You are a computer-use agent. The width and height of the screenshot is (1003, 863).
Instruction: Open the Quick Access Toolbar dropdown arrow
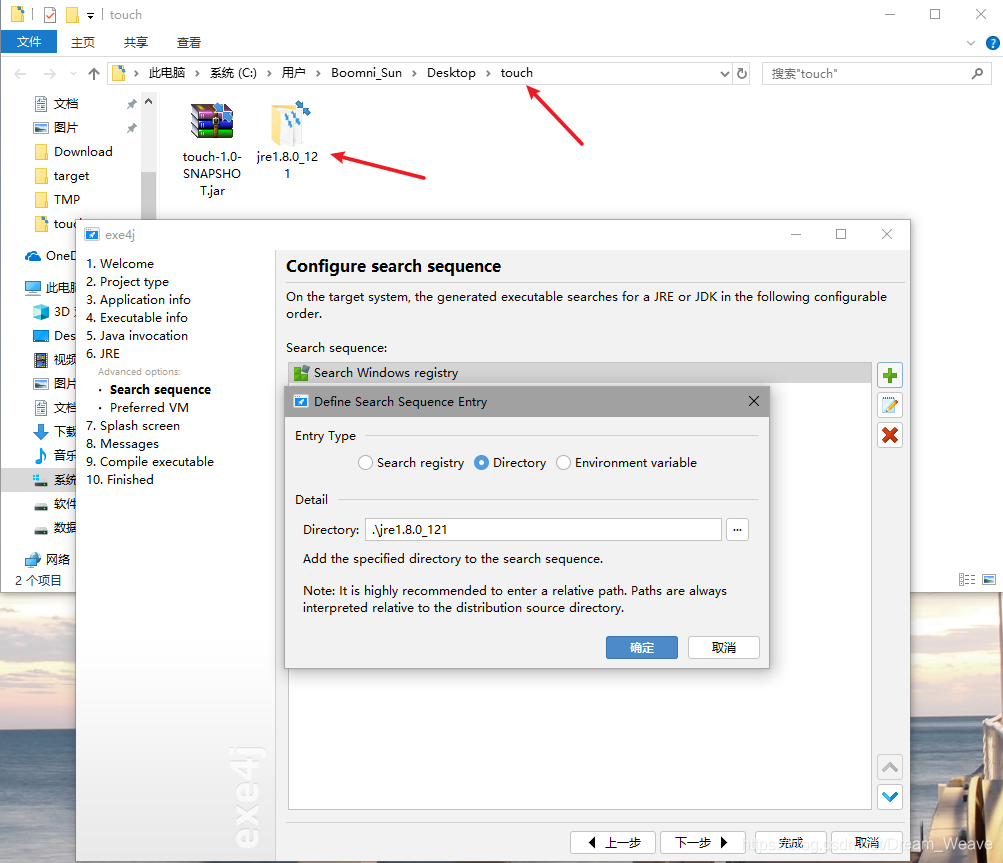point(90,15)
